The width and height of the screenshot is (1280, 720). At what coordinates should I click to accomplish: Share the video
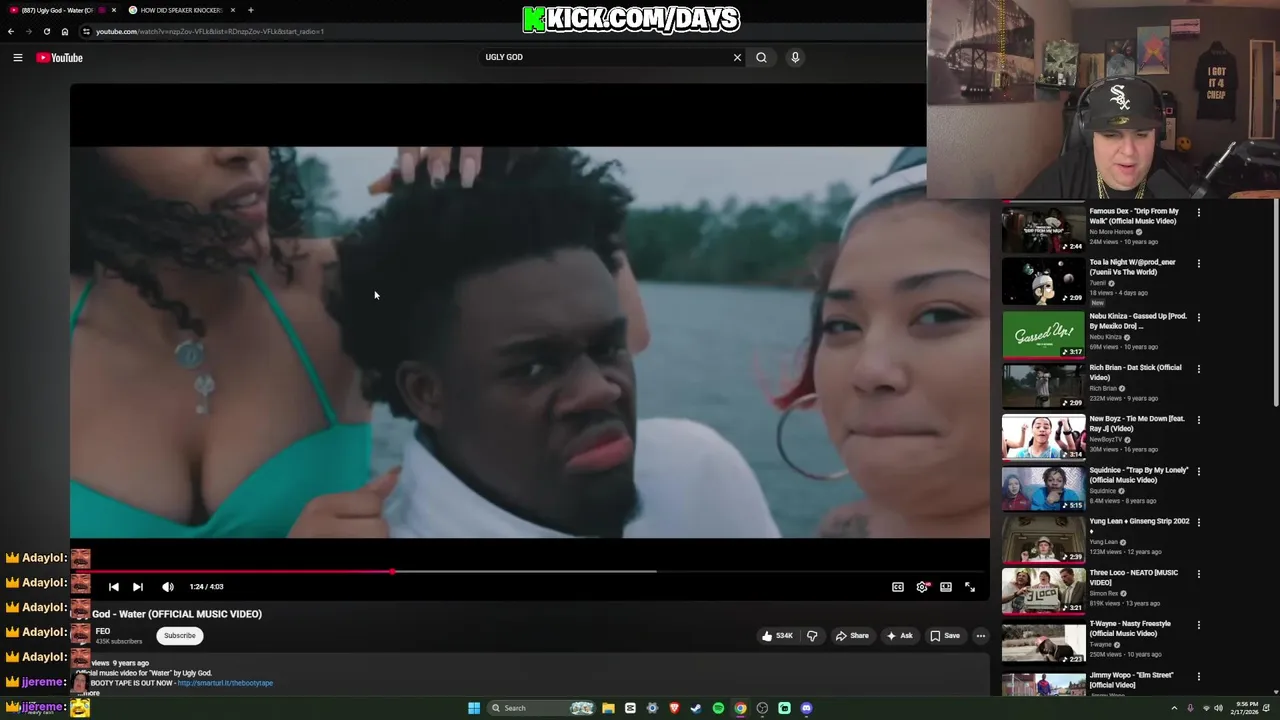(x=852, y=636)
